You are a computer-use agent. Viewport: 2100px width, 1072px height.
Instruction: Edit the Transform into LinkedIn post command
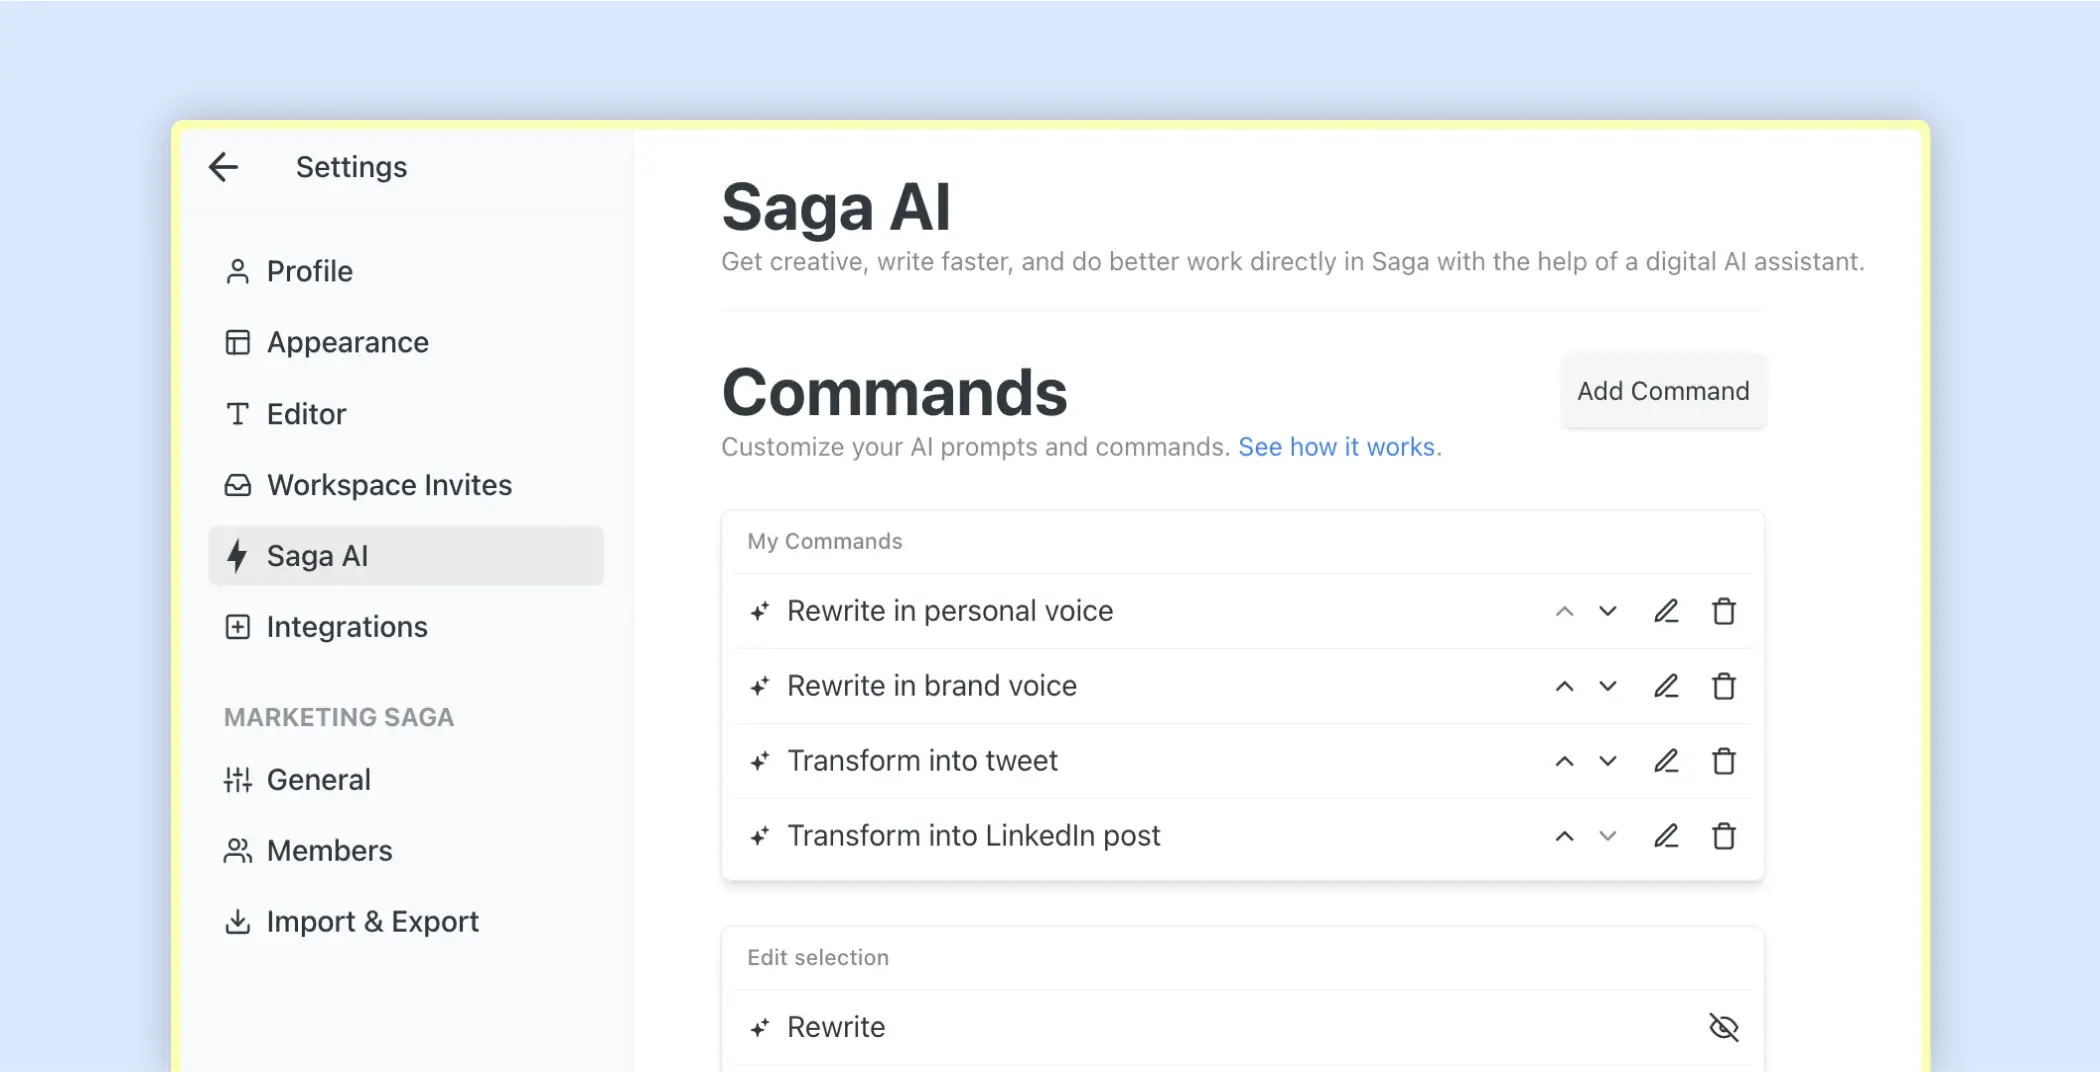click(x=1666, y=836)
